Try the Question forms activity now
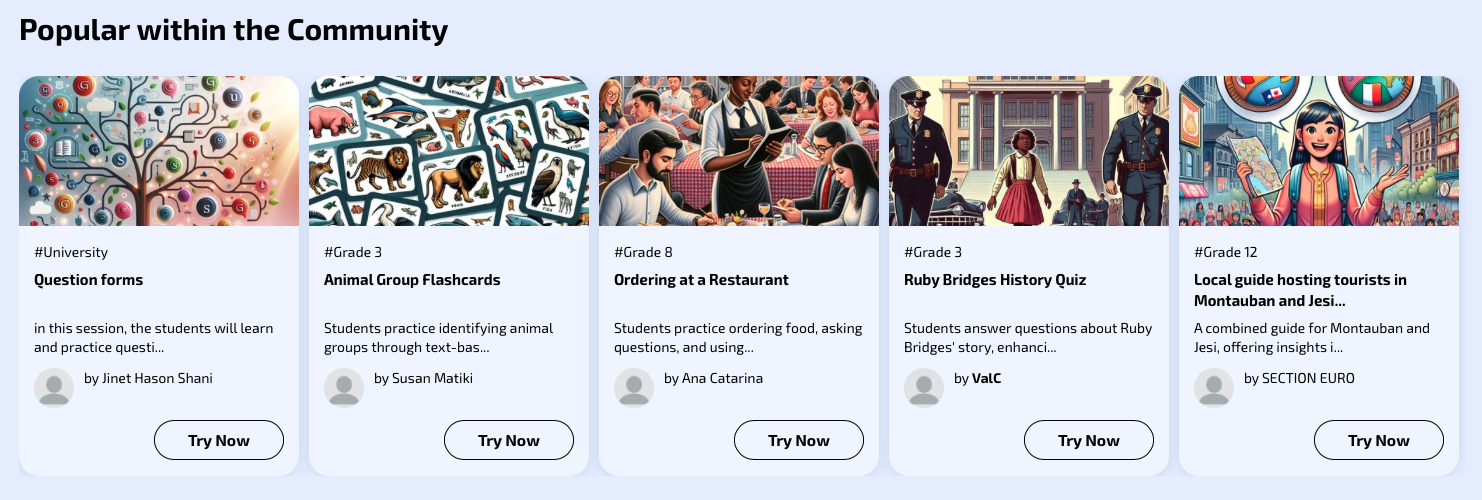This screenshot has height=500, width=1482. (x=219, y=440)
